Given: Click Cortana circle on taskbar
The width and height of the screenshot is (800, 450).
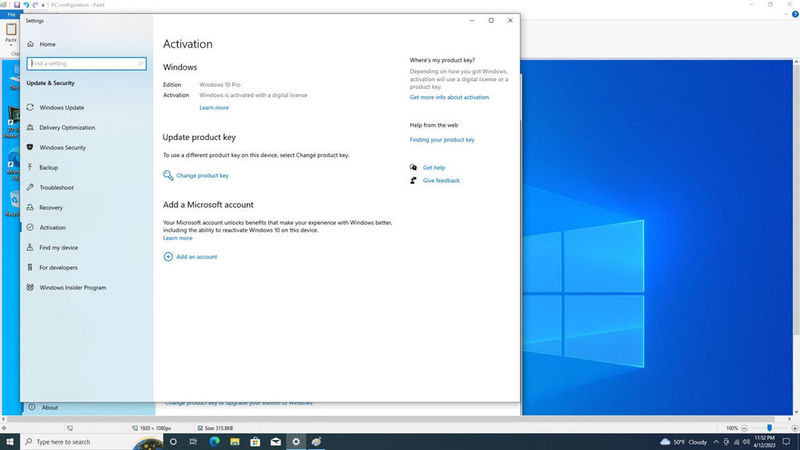Looking at the screenshot, I should click(173, 442).
